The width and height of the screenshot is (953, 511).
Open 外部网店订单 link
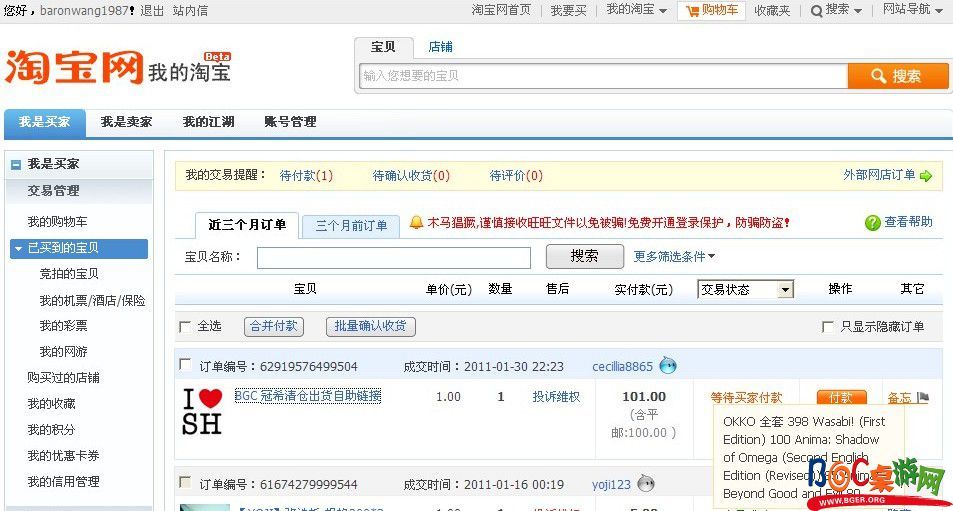pyautogui.click(x=879, y=175)
